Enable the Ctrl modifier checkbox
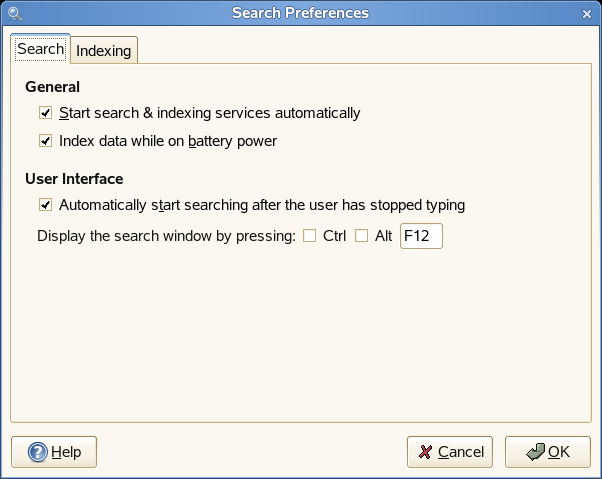 [x=309, y=237]
